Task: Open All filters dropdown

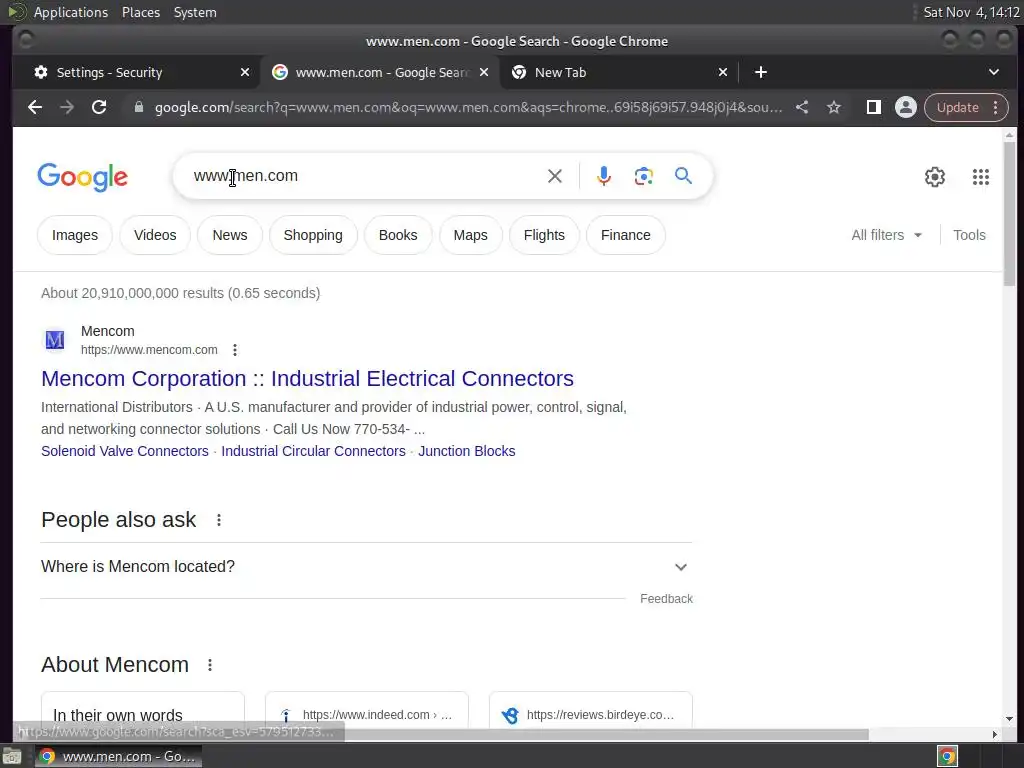Action: 886,235
